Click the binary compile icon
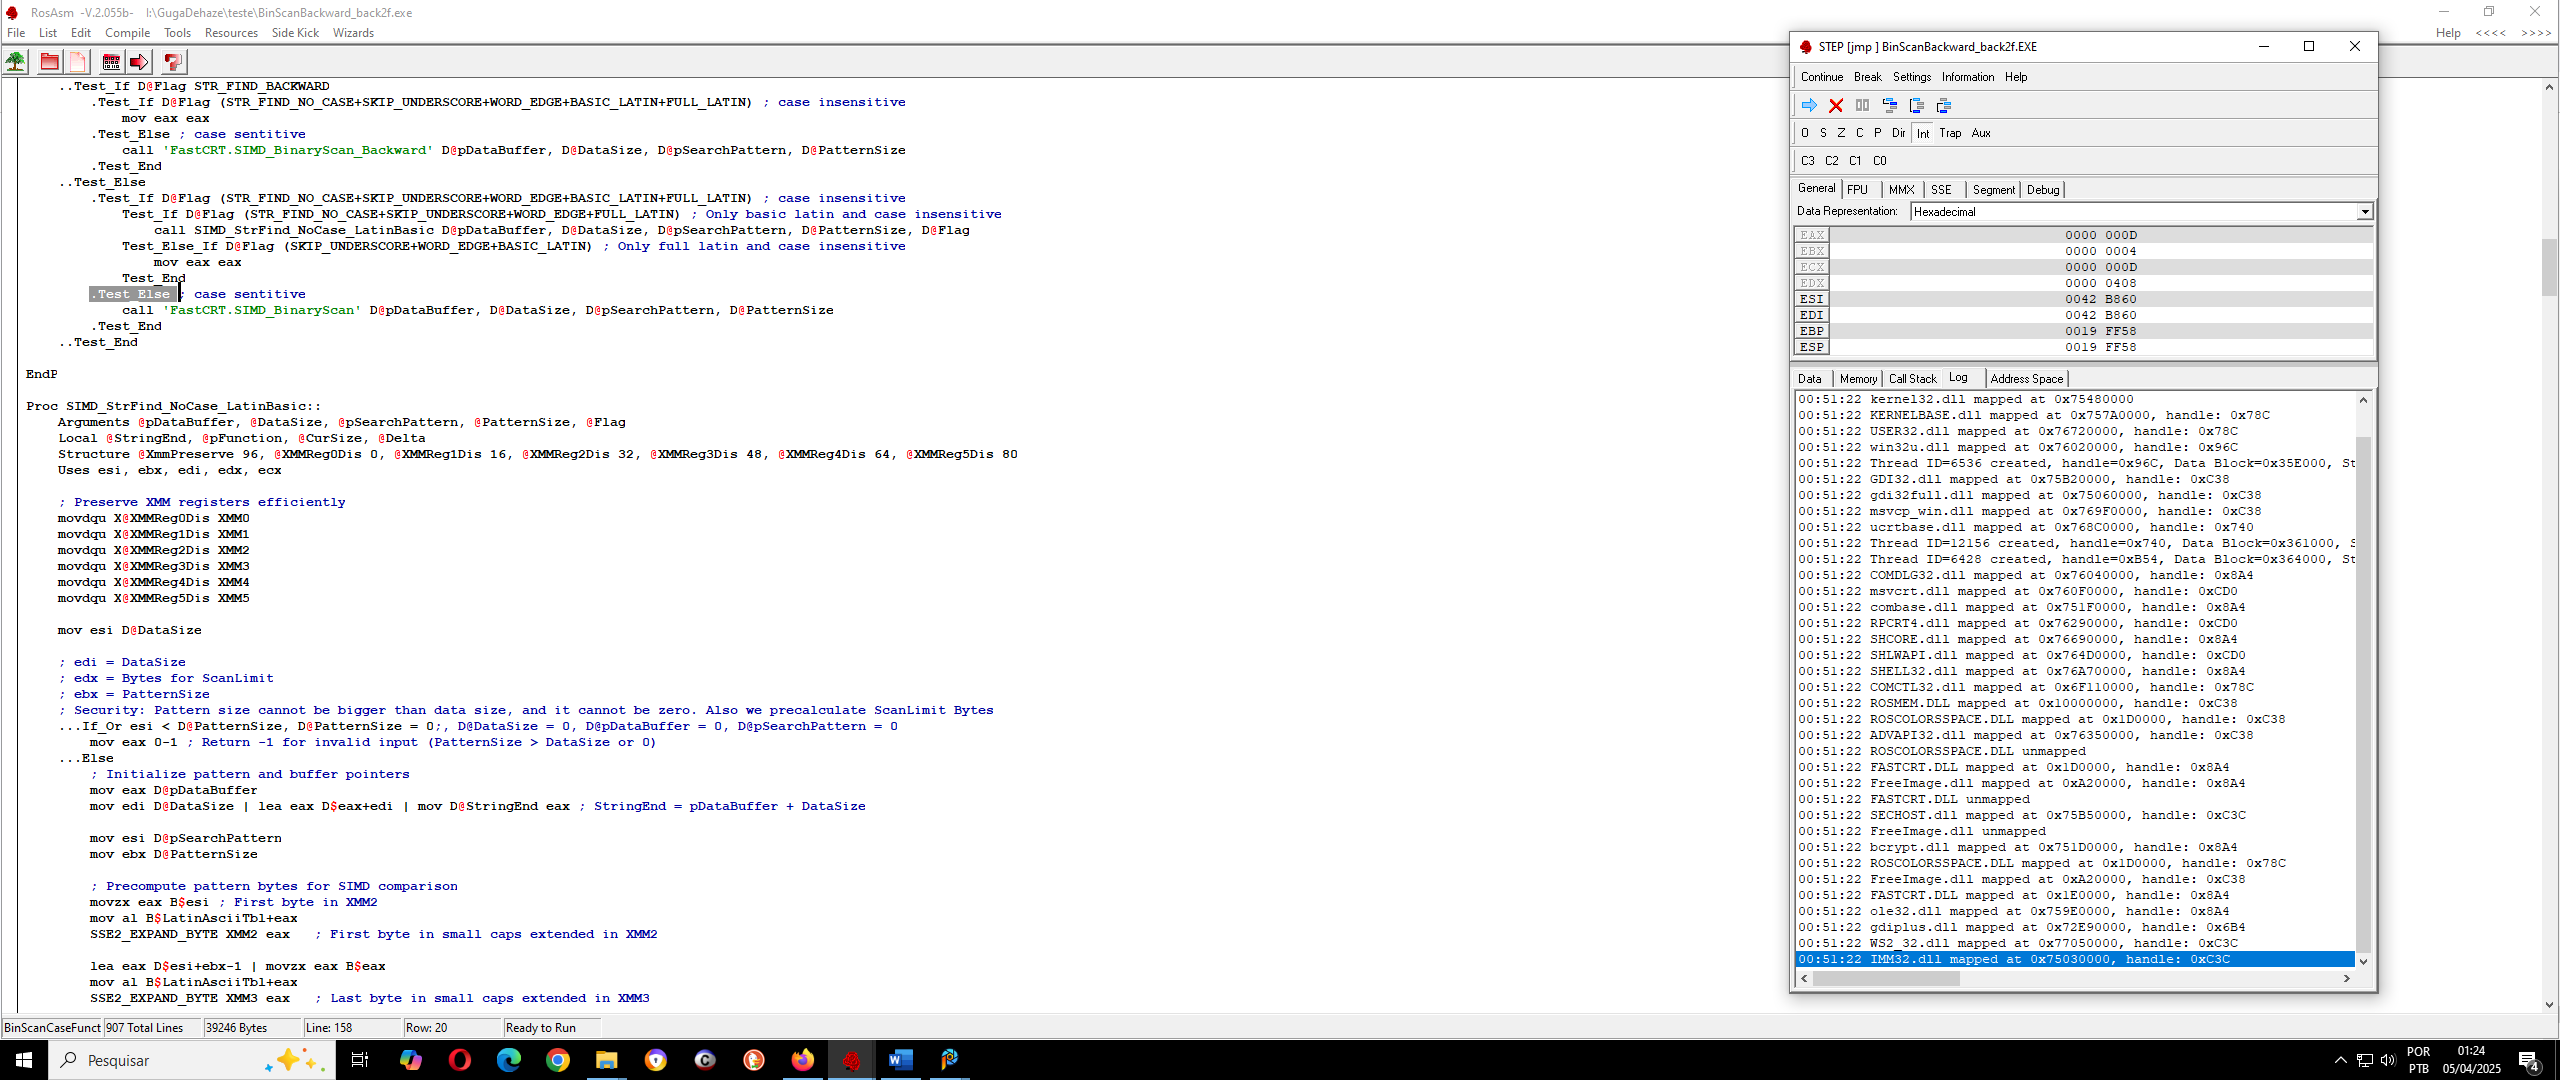 [111, 62]
